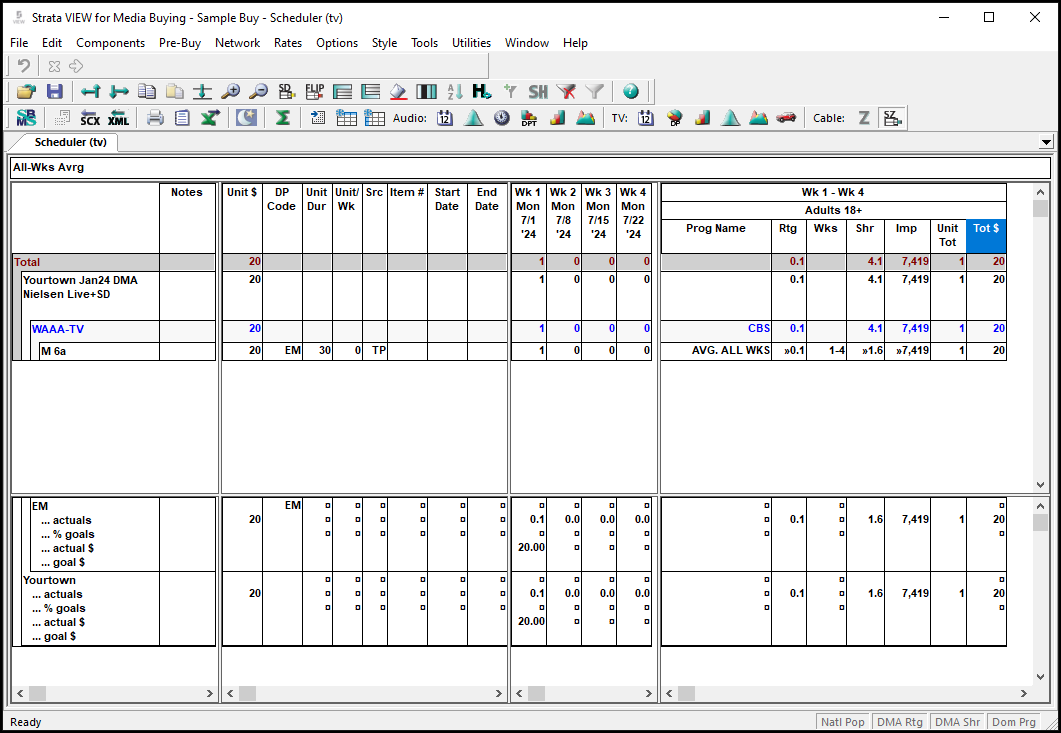Open the Utilities menu
Image resolution: width=1061 pixels, height=733 pixels.
coord(471,43)
